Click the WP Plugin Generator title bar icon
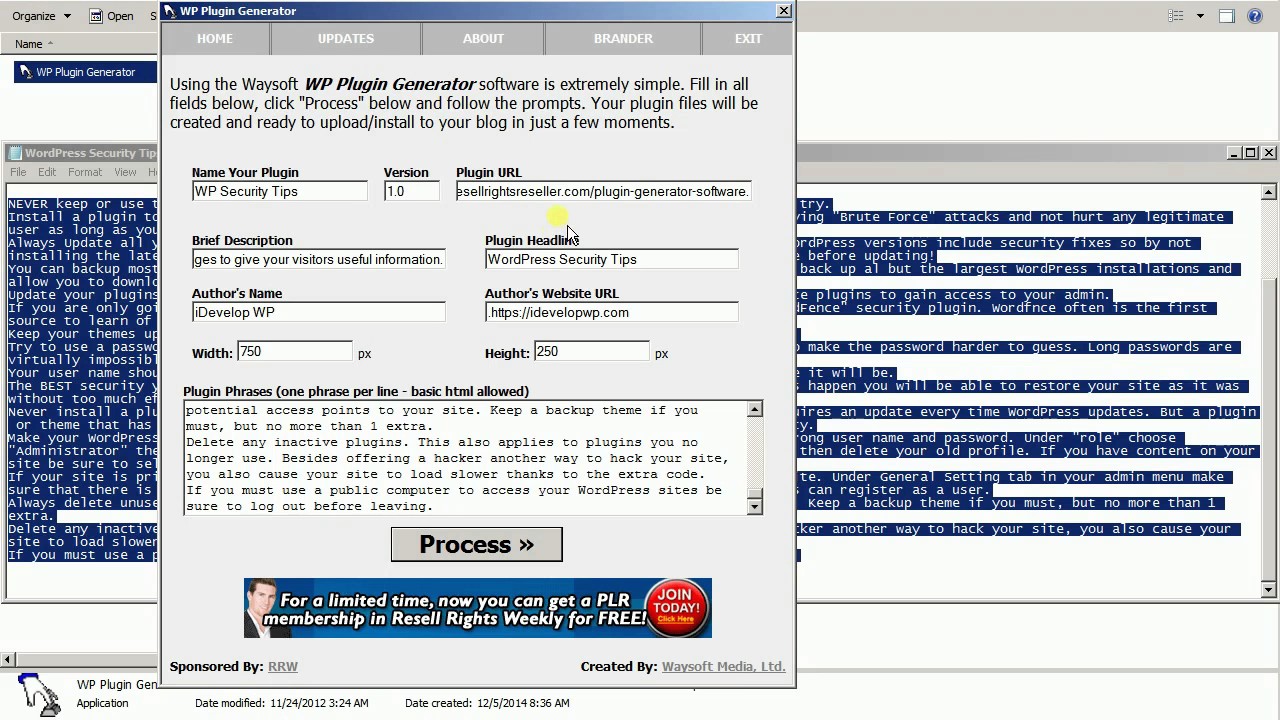Image resolution: width=1280 pixels, height=720 pixels. [170, 11]
